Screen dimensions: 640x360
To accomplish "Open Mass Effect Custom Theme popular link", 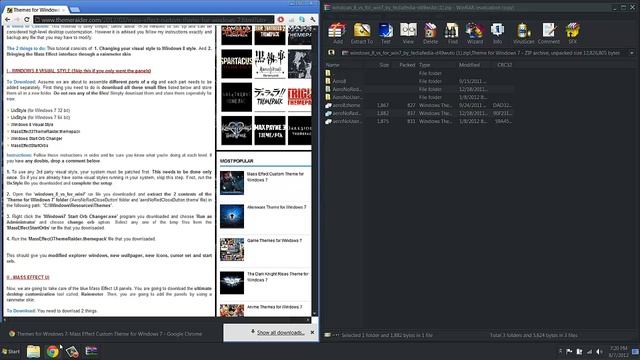I will (x=275, y=177).
